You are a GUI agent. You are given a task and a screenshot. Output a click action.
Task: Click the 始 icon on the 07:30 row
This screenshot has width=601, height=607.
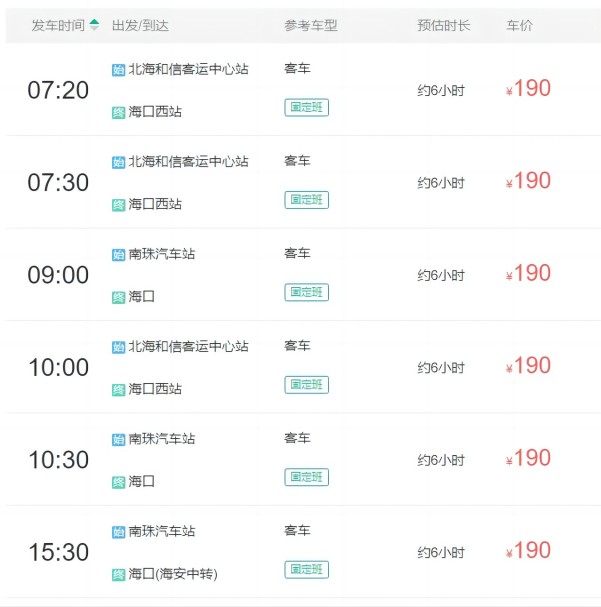[118, 162]
